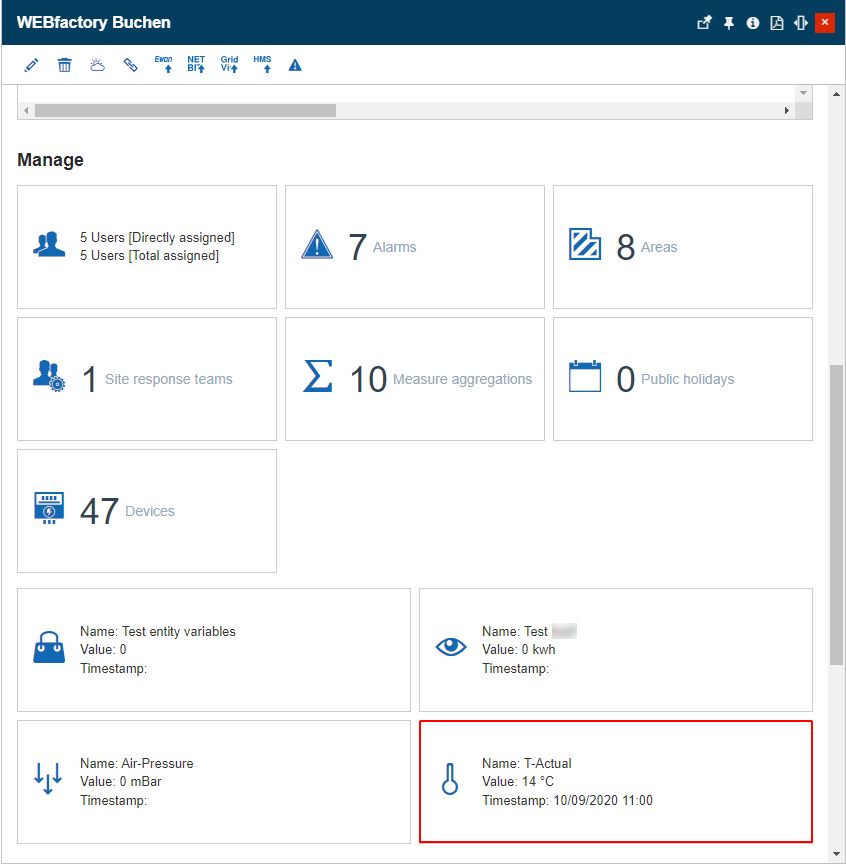Open the 47 Devices tile

click(x=146, y=511)
